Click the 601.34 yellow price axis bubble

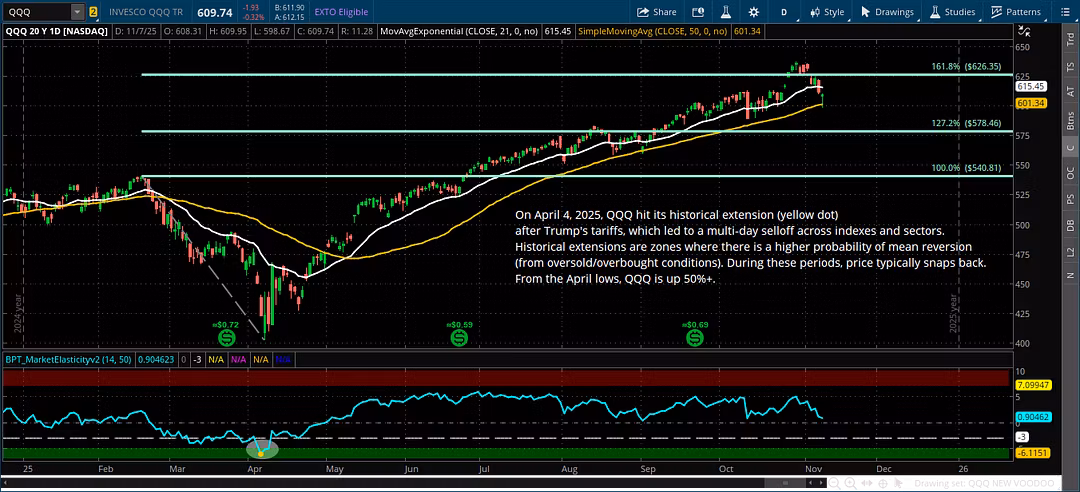click(1030, 103)
